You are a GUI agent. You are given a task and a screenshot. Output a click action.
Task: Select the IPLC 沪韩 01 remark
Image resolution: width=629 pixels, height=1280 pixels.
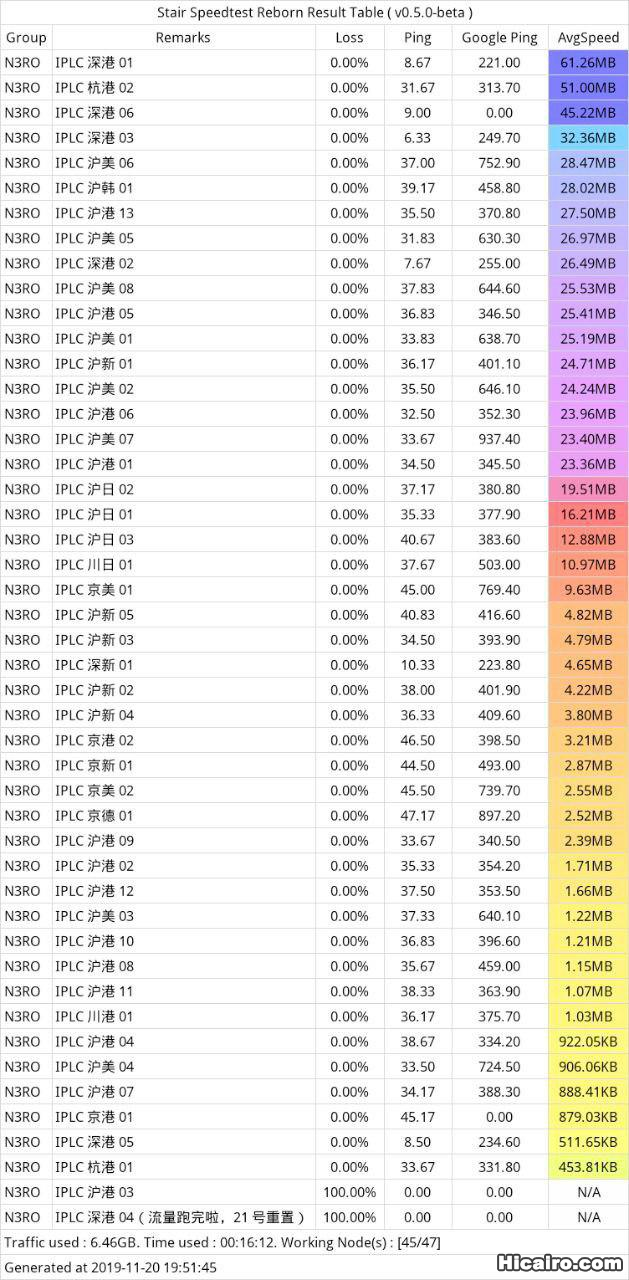tap(94, 188)
